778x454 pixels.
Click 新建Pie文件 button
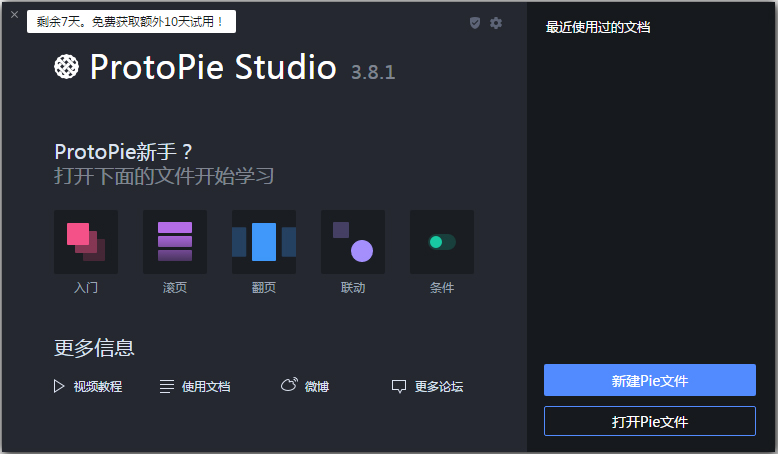[x=649, y=380]
